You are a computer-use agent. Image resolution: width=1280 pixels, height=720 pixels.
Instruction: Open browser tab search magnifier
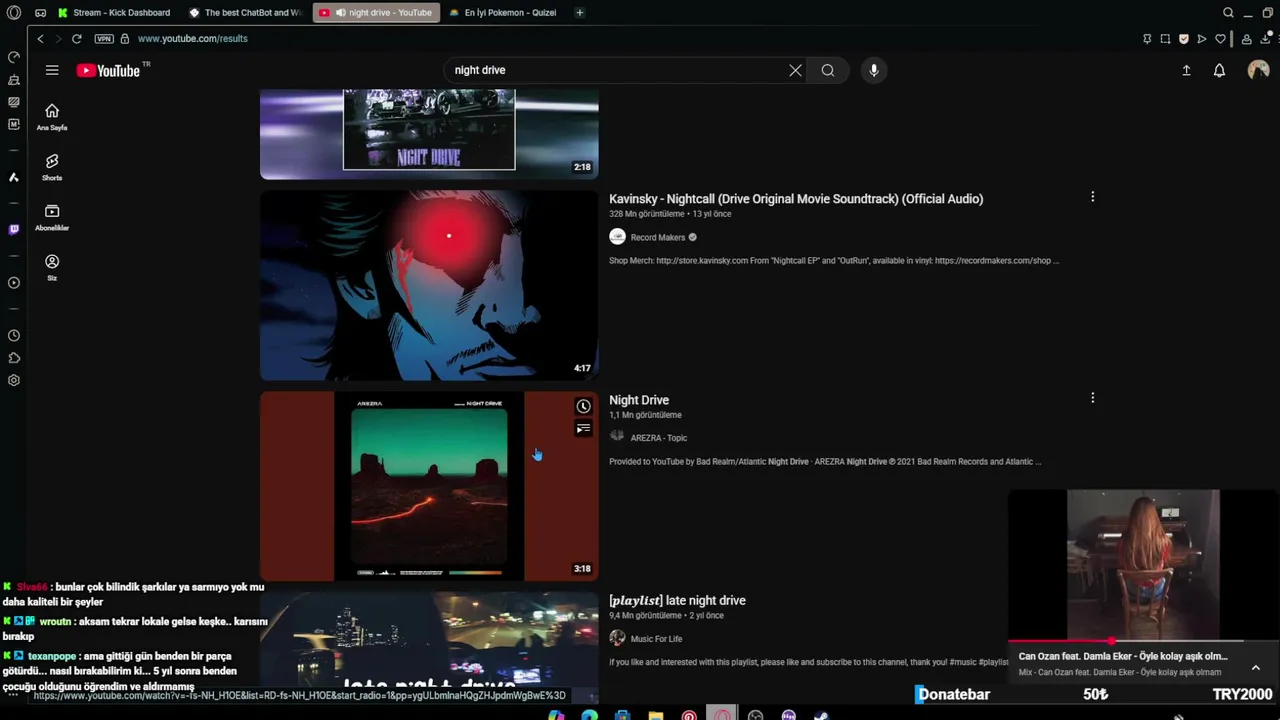pyautogui.click(x=1228, y=12)
